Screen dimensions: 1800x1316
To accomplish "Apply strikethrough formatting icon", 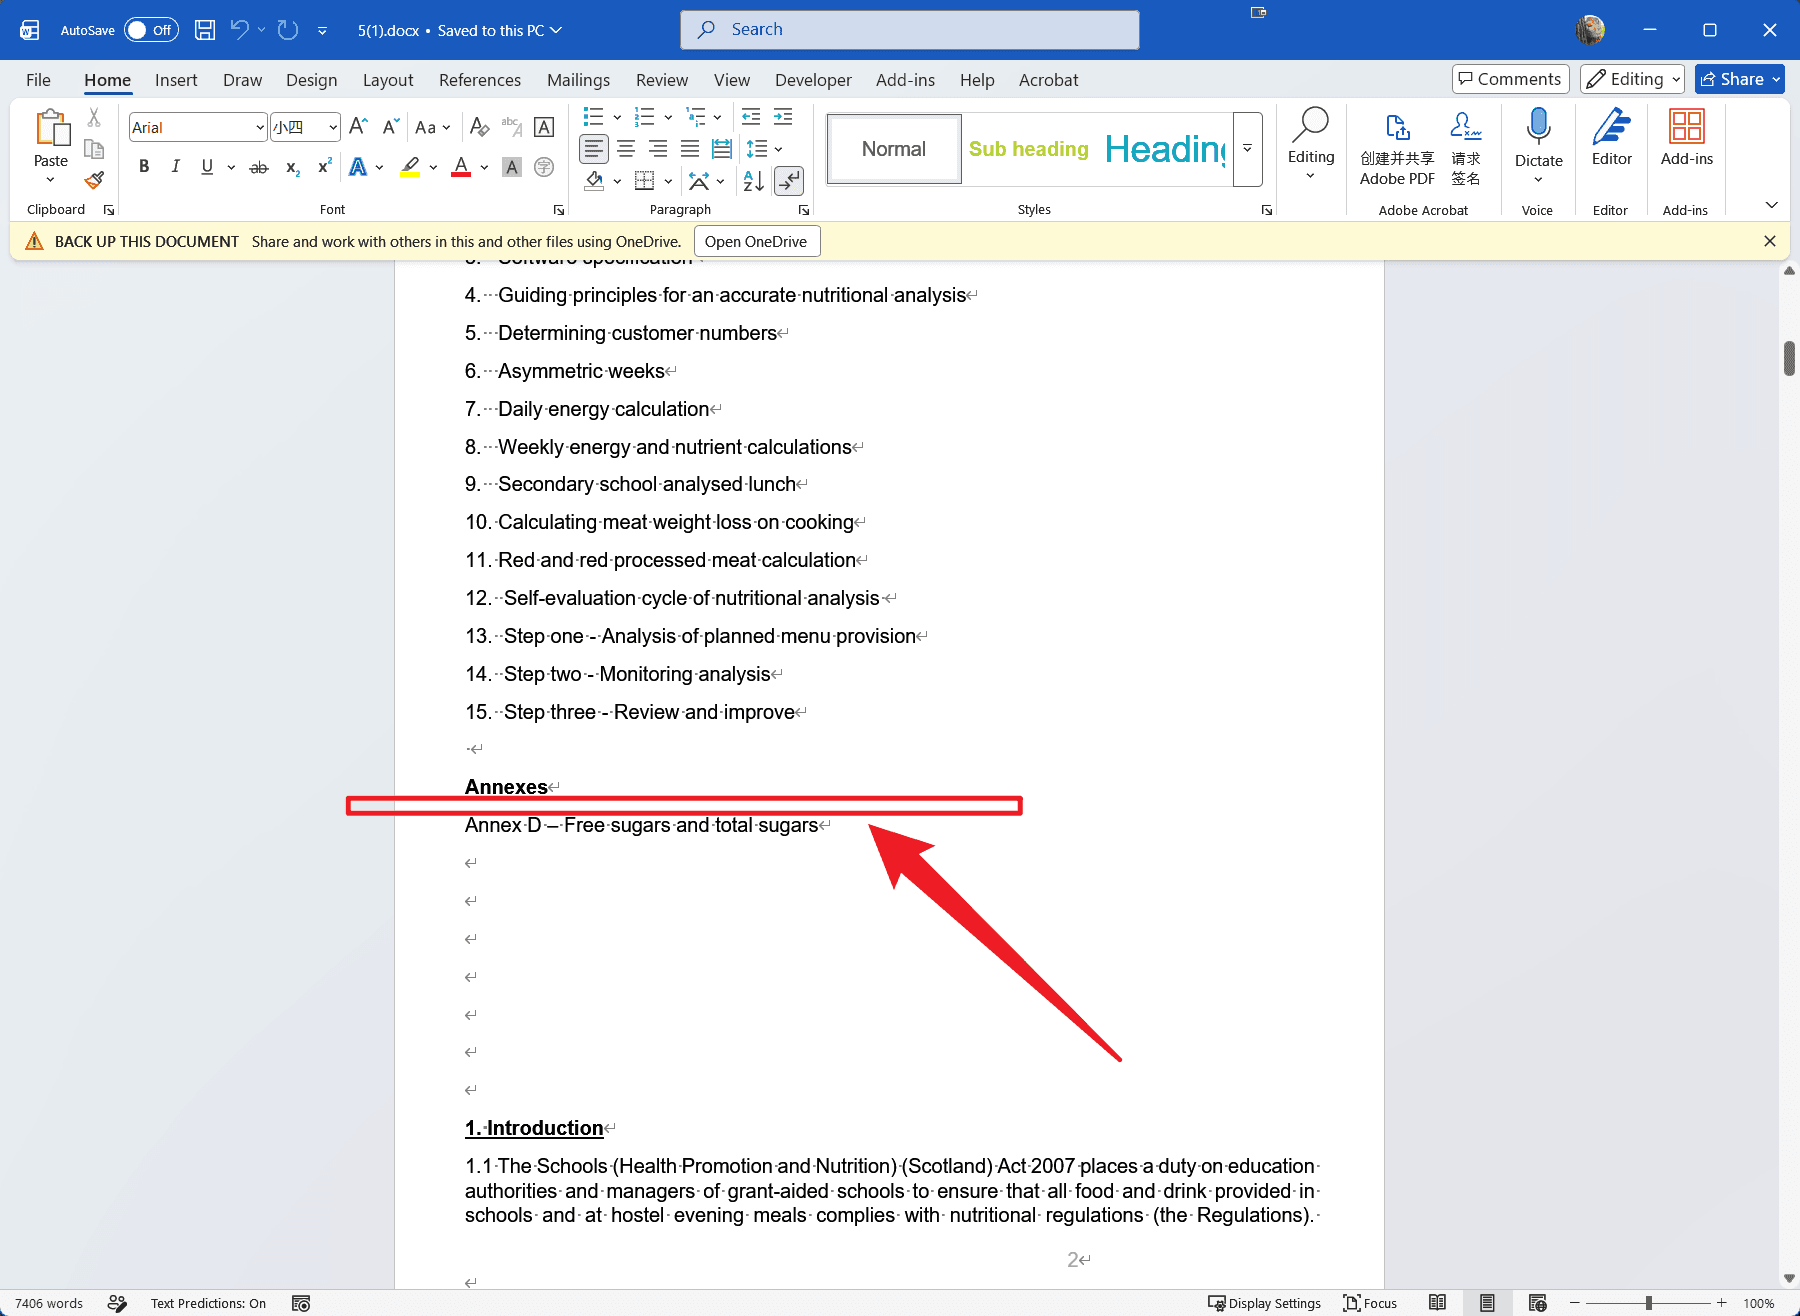I will (x=259, y=167).
